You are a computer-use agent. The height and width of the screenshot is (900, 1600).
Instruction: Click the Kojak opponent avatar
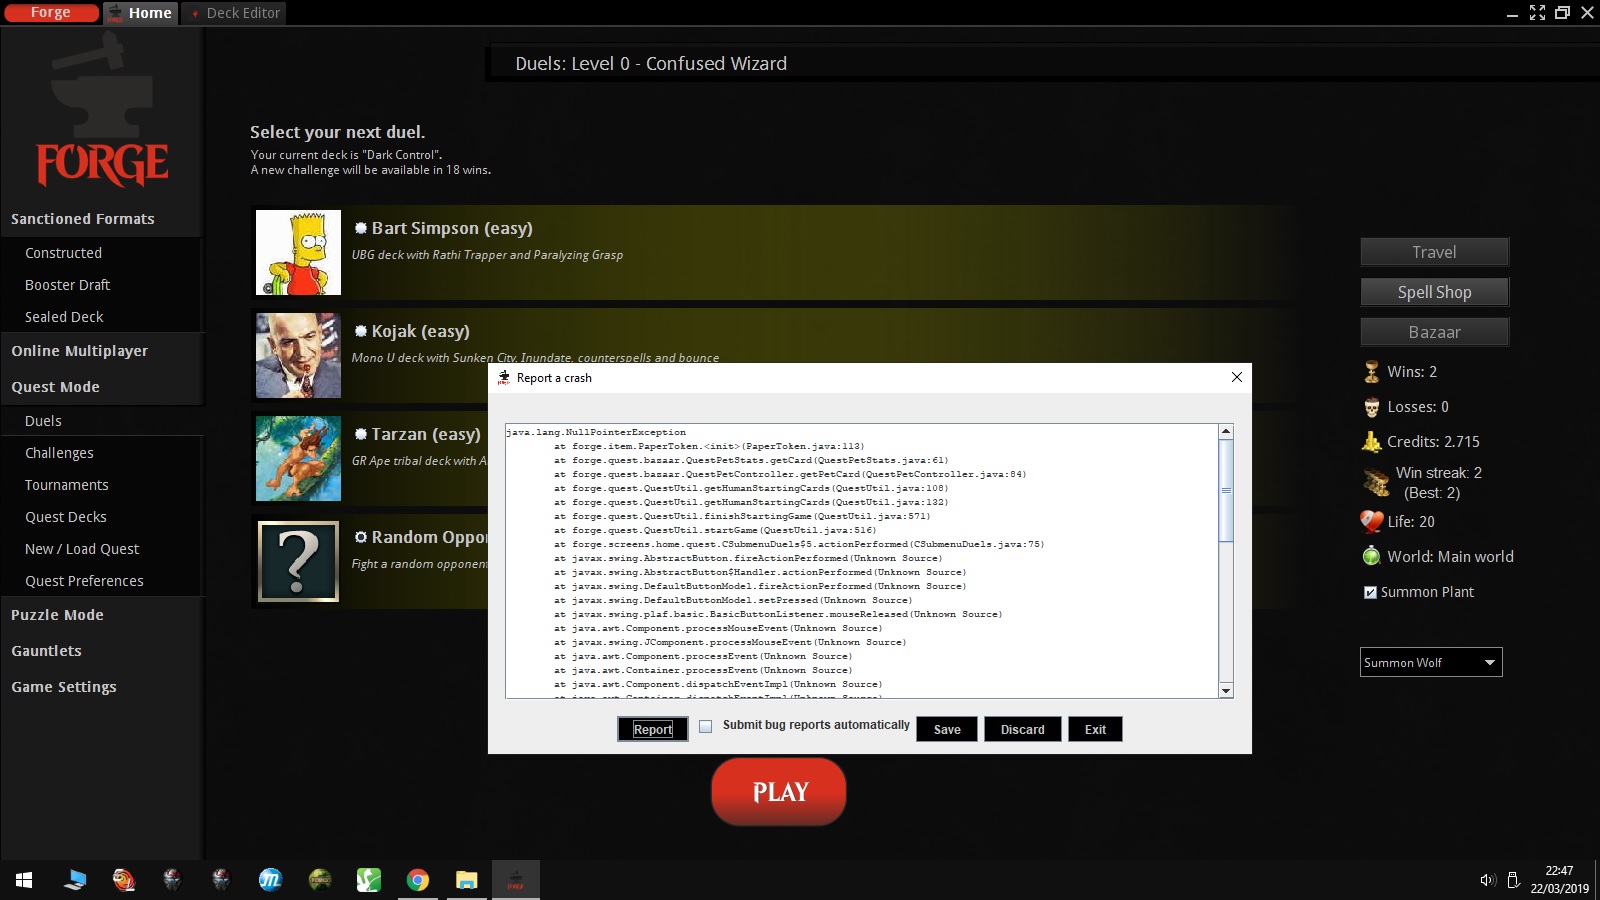[298, 355]
